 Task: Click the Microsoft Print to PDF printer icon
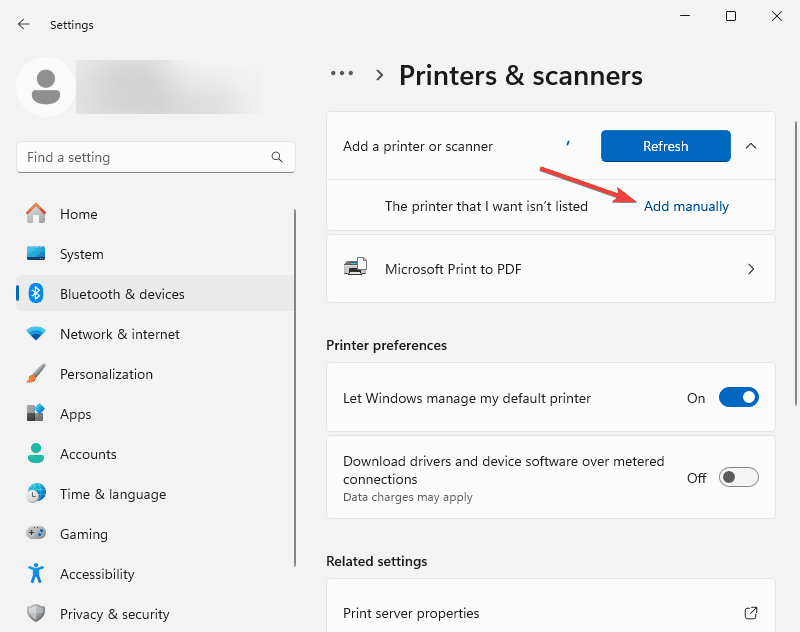point(356,267)
